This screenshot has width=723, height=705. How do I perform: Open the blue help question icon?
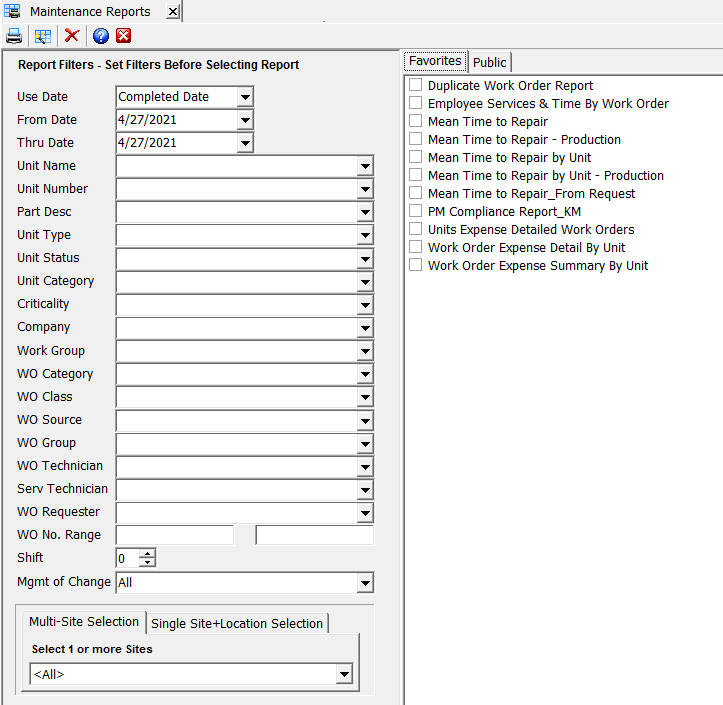click(x=101, y=36)
